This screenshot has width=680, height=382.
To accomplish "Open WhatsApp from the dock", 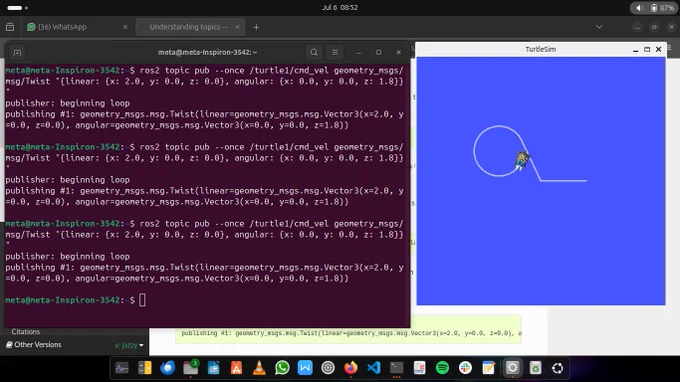I will coord(282,368).
